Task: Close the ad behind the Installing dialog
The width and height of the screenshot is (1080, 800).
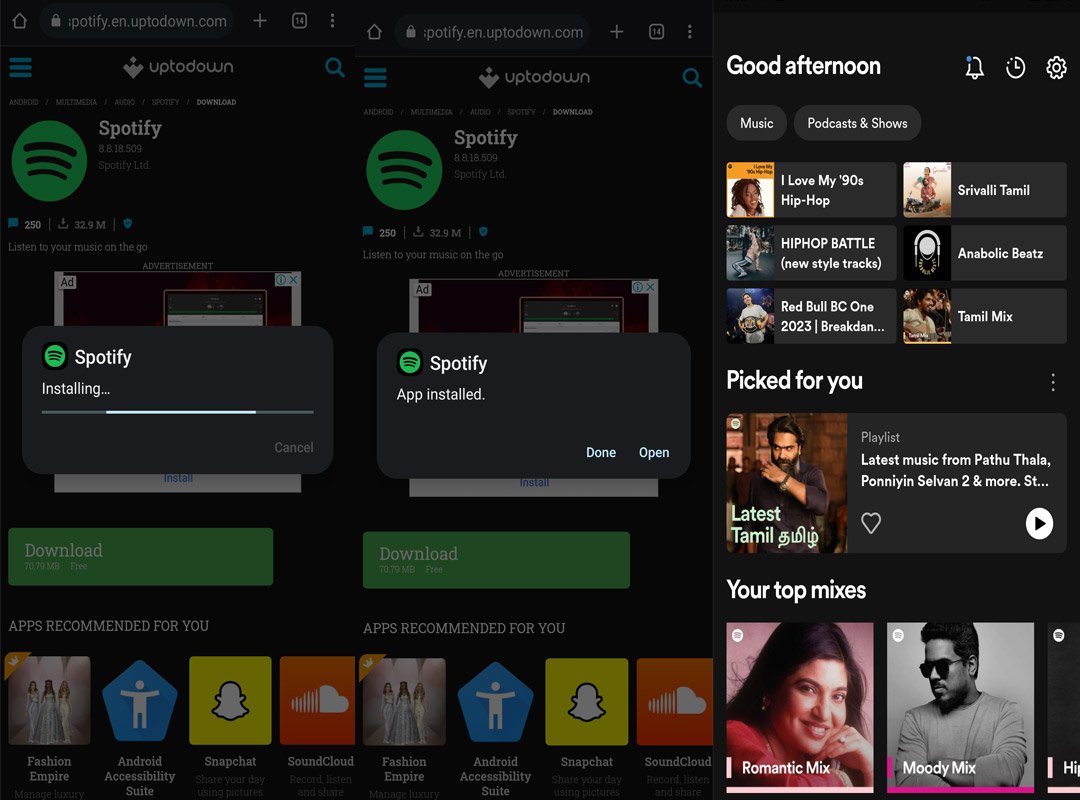Action: (x=294, y=281)
